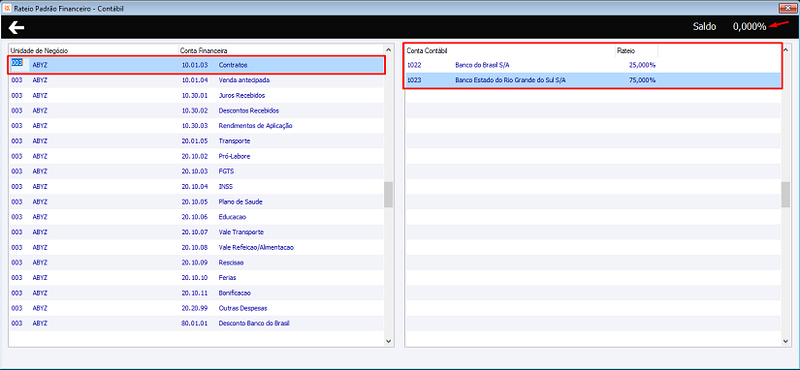Select the Vale Refeicao/Alimentacao row
Image resolution: width=800 pixels, height=370 pixels.
(x=196, y=247)
